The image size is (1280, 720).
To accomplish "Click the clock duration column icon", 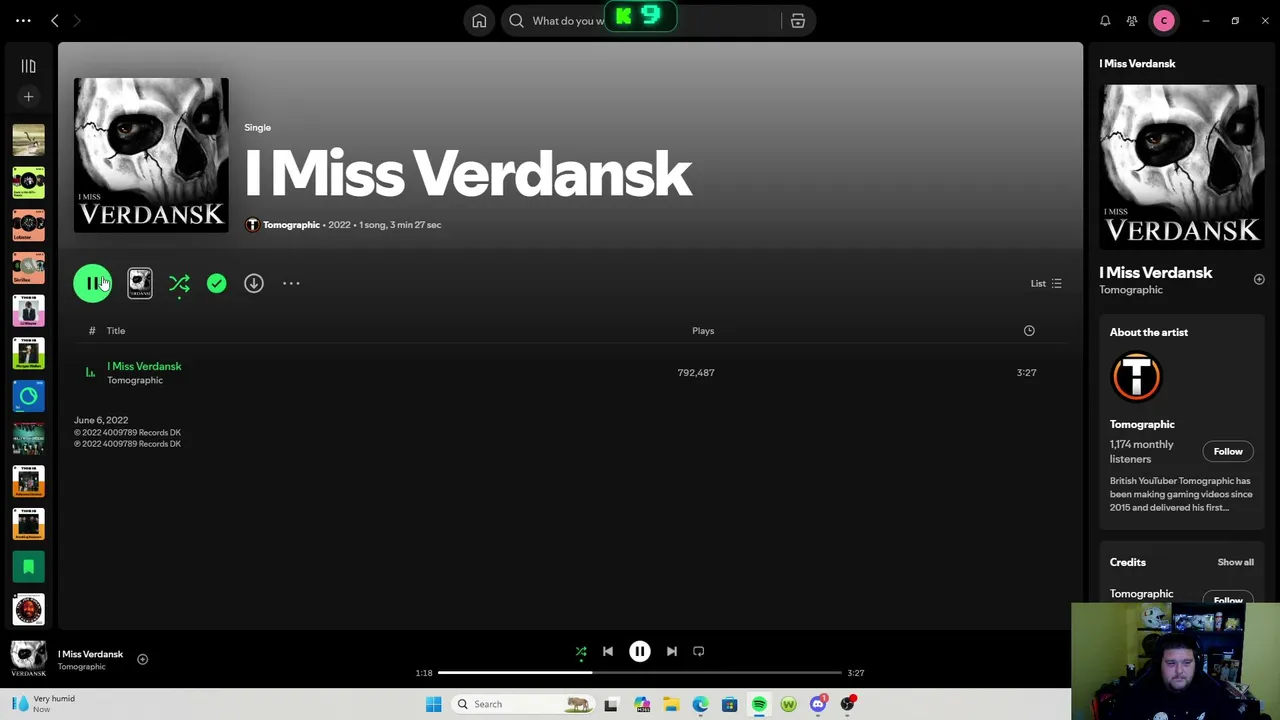I will tap(1029, 330).
